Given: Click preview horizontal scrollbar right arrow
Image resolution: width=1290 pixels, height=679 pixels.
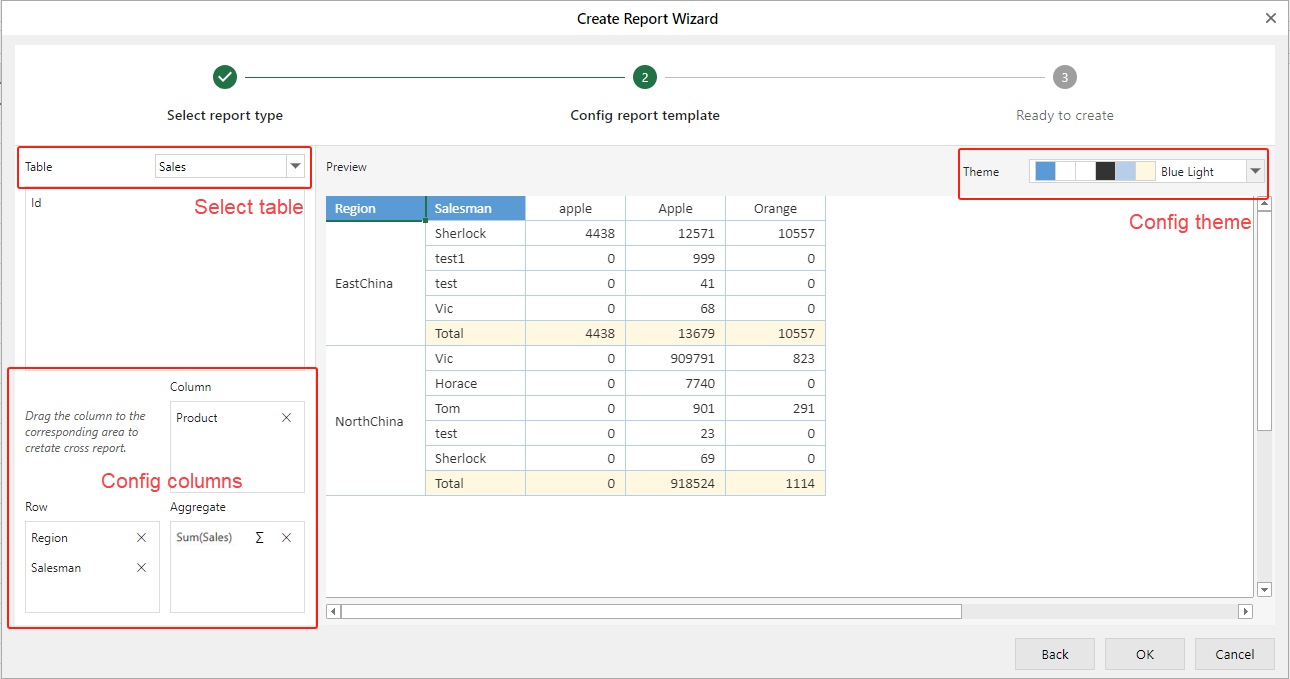Looking at the screenshot, I should 1245,611.
